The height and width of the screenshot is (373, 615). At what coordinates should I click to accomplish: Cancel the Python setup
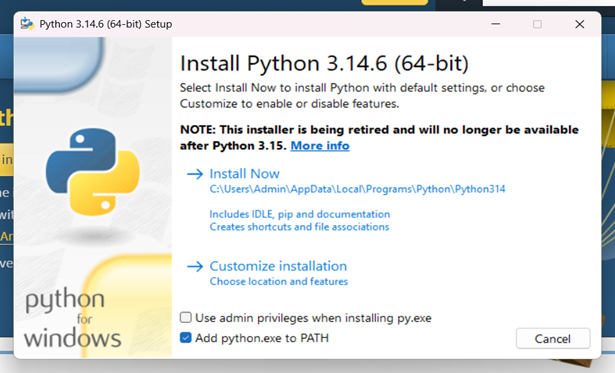tap(553, 338)
